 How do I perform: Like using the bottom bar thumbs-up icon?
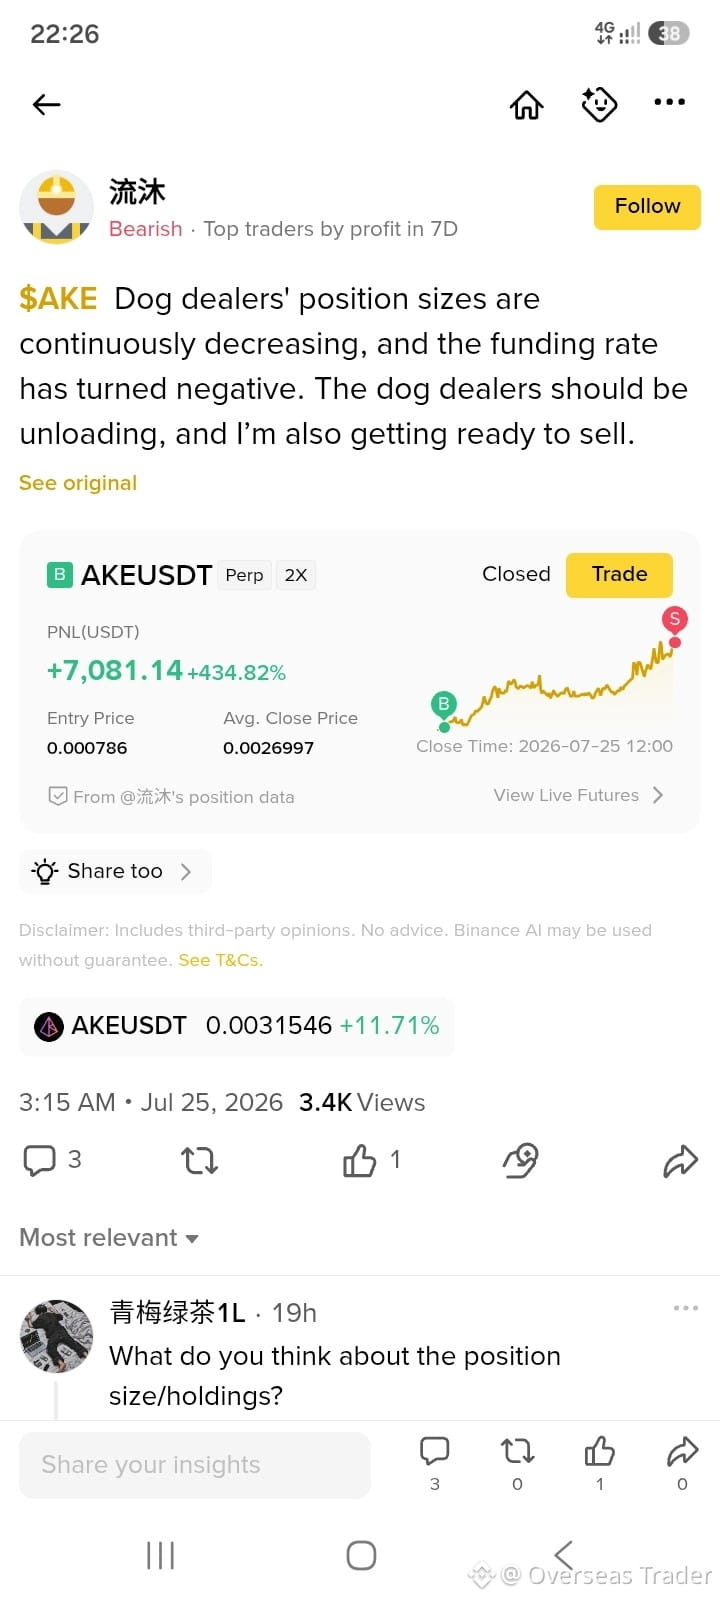(600, 1451)
